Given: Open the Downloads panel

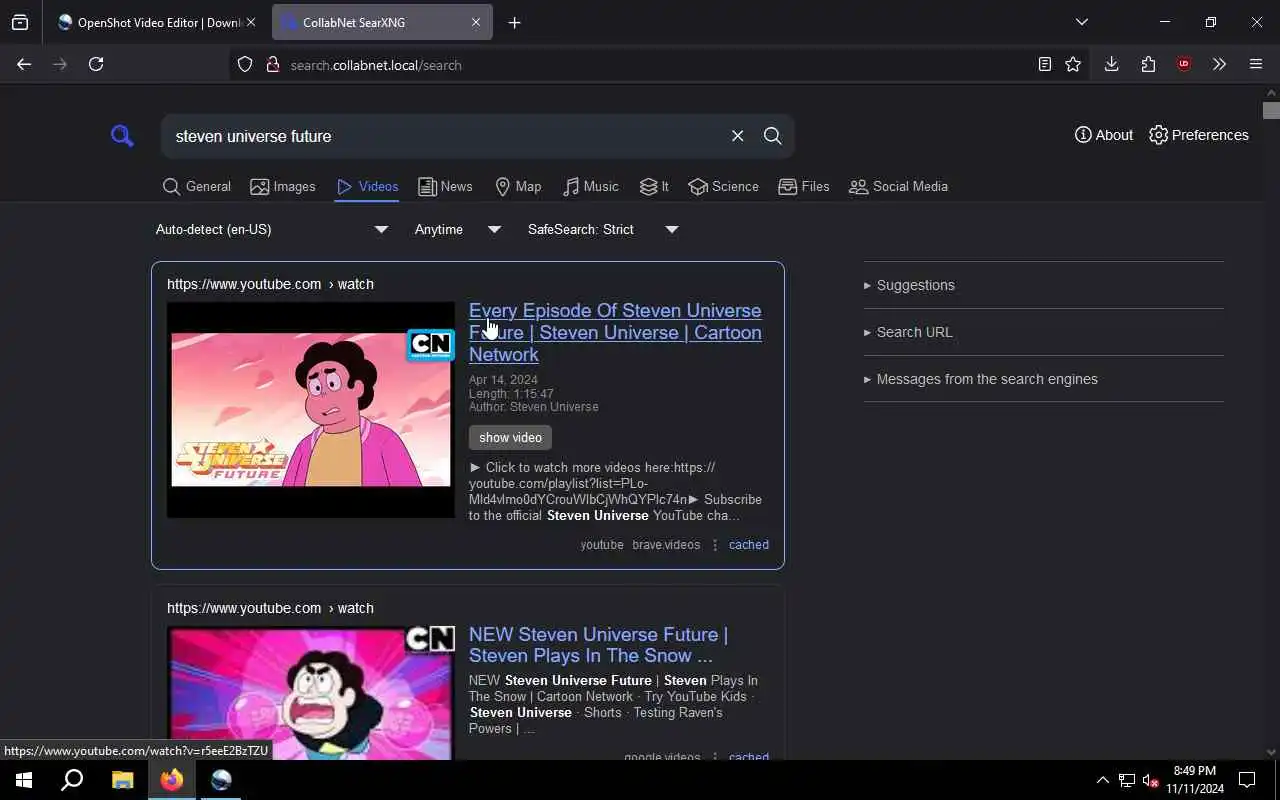Looking at the screenshot, I should coord(1111,64).
